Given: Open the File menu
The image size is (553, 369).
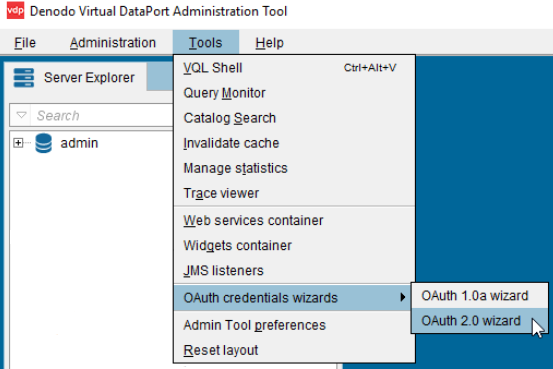Looking at the screenshot, I should coord(25,43).
